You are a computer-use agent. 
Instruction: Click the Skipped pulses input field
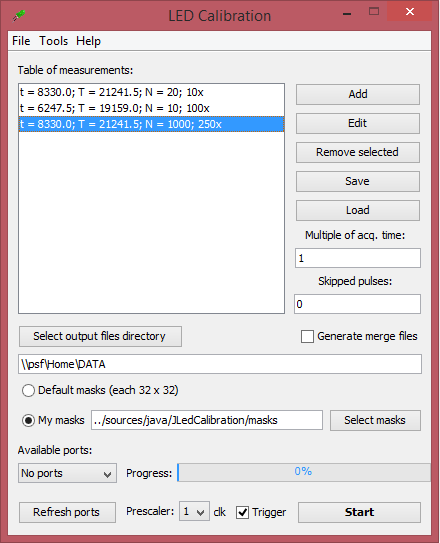tap(357, 304)
